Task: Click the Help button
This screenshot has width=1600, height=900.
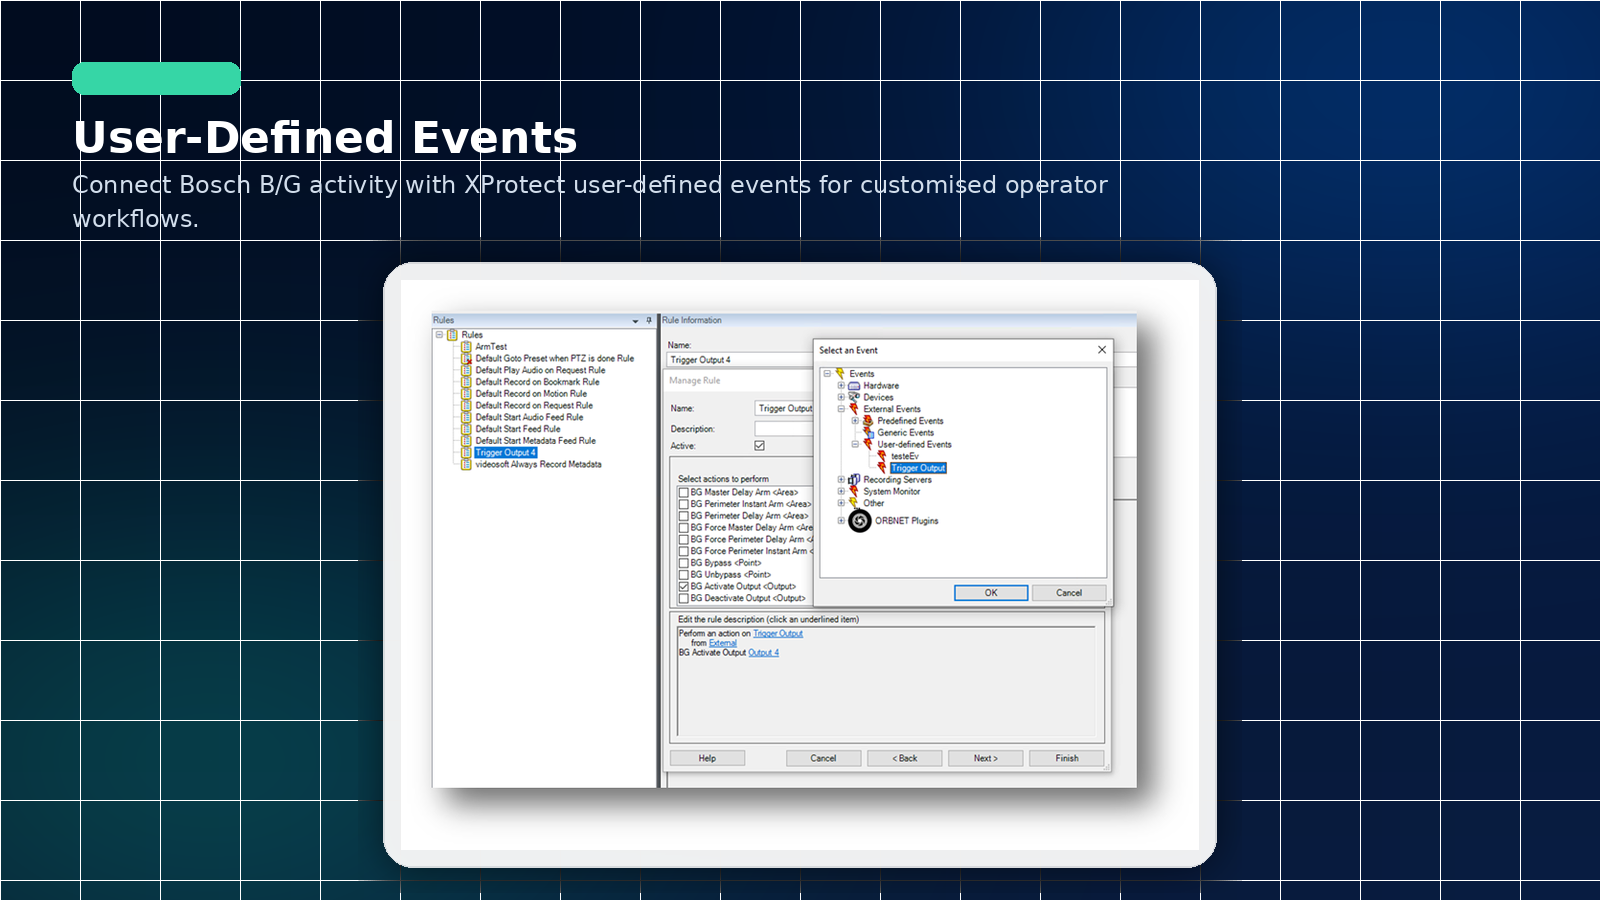Action: 707,758
